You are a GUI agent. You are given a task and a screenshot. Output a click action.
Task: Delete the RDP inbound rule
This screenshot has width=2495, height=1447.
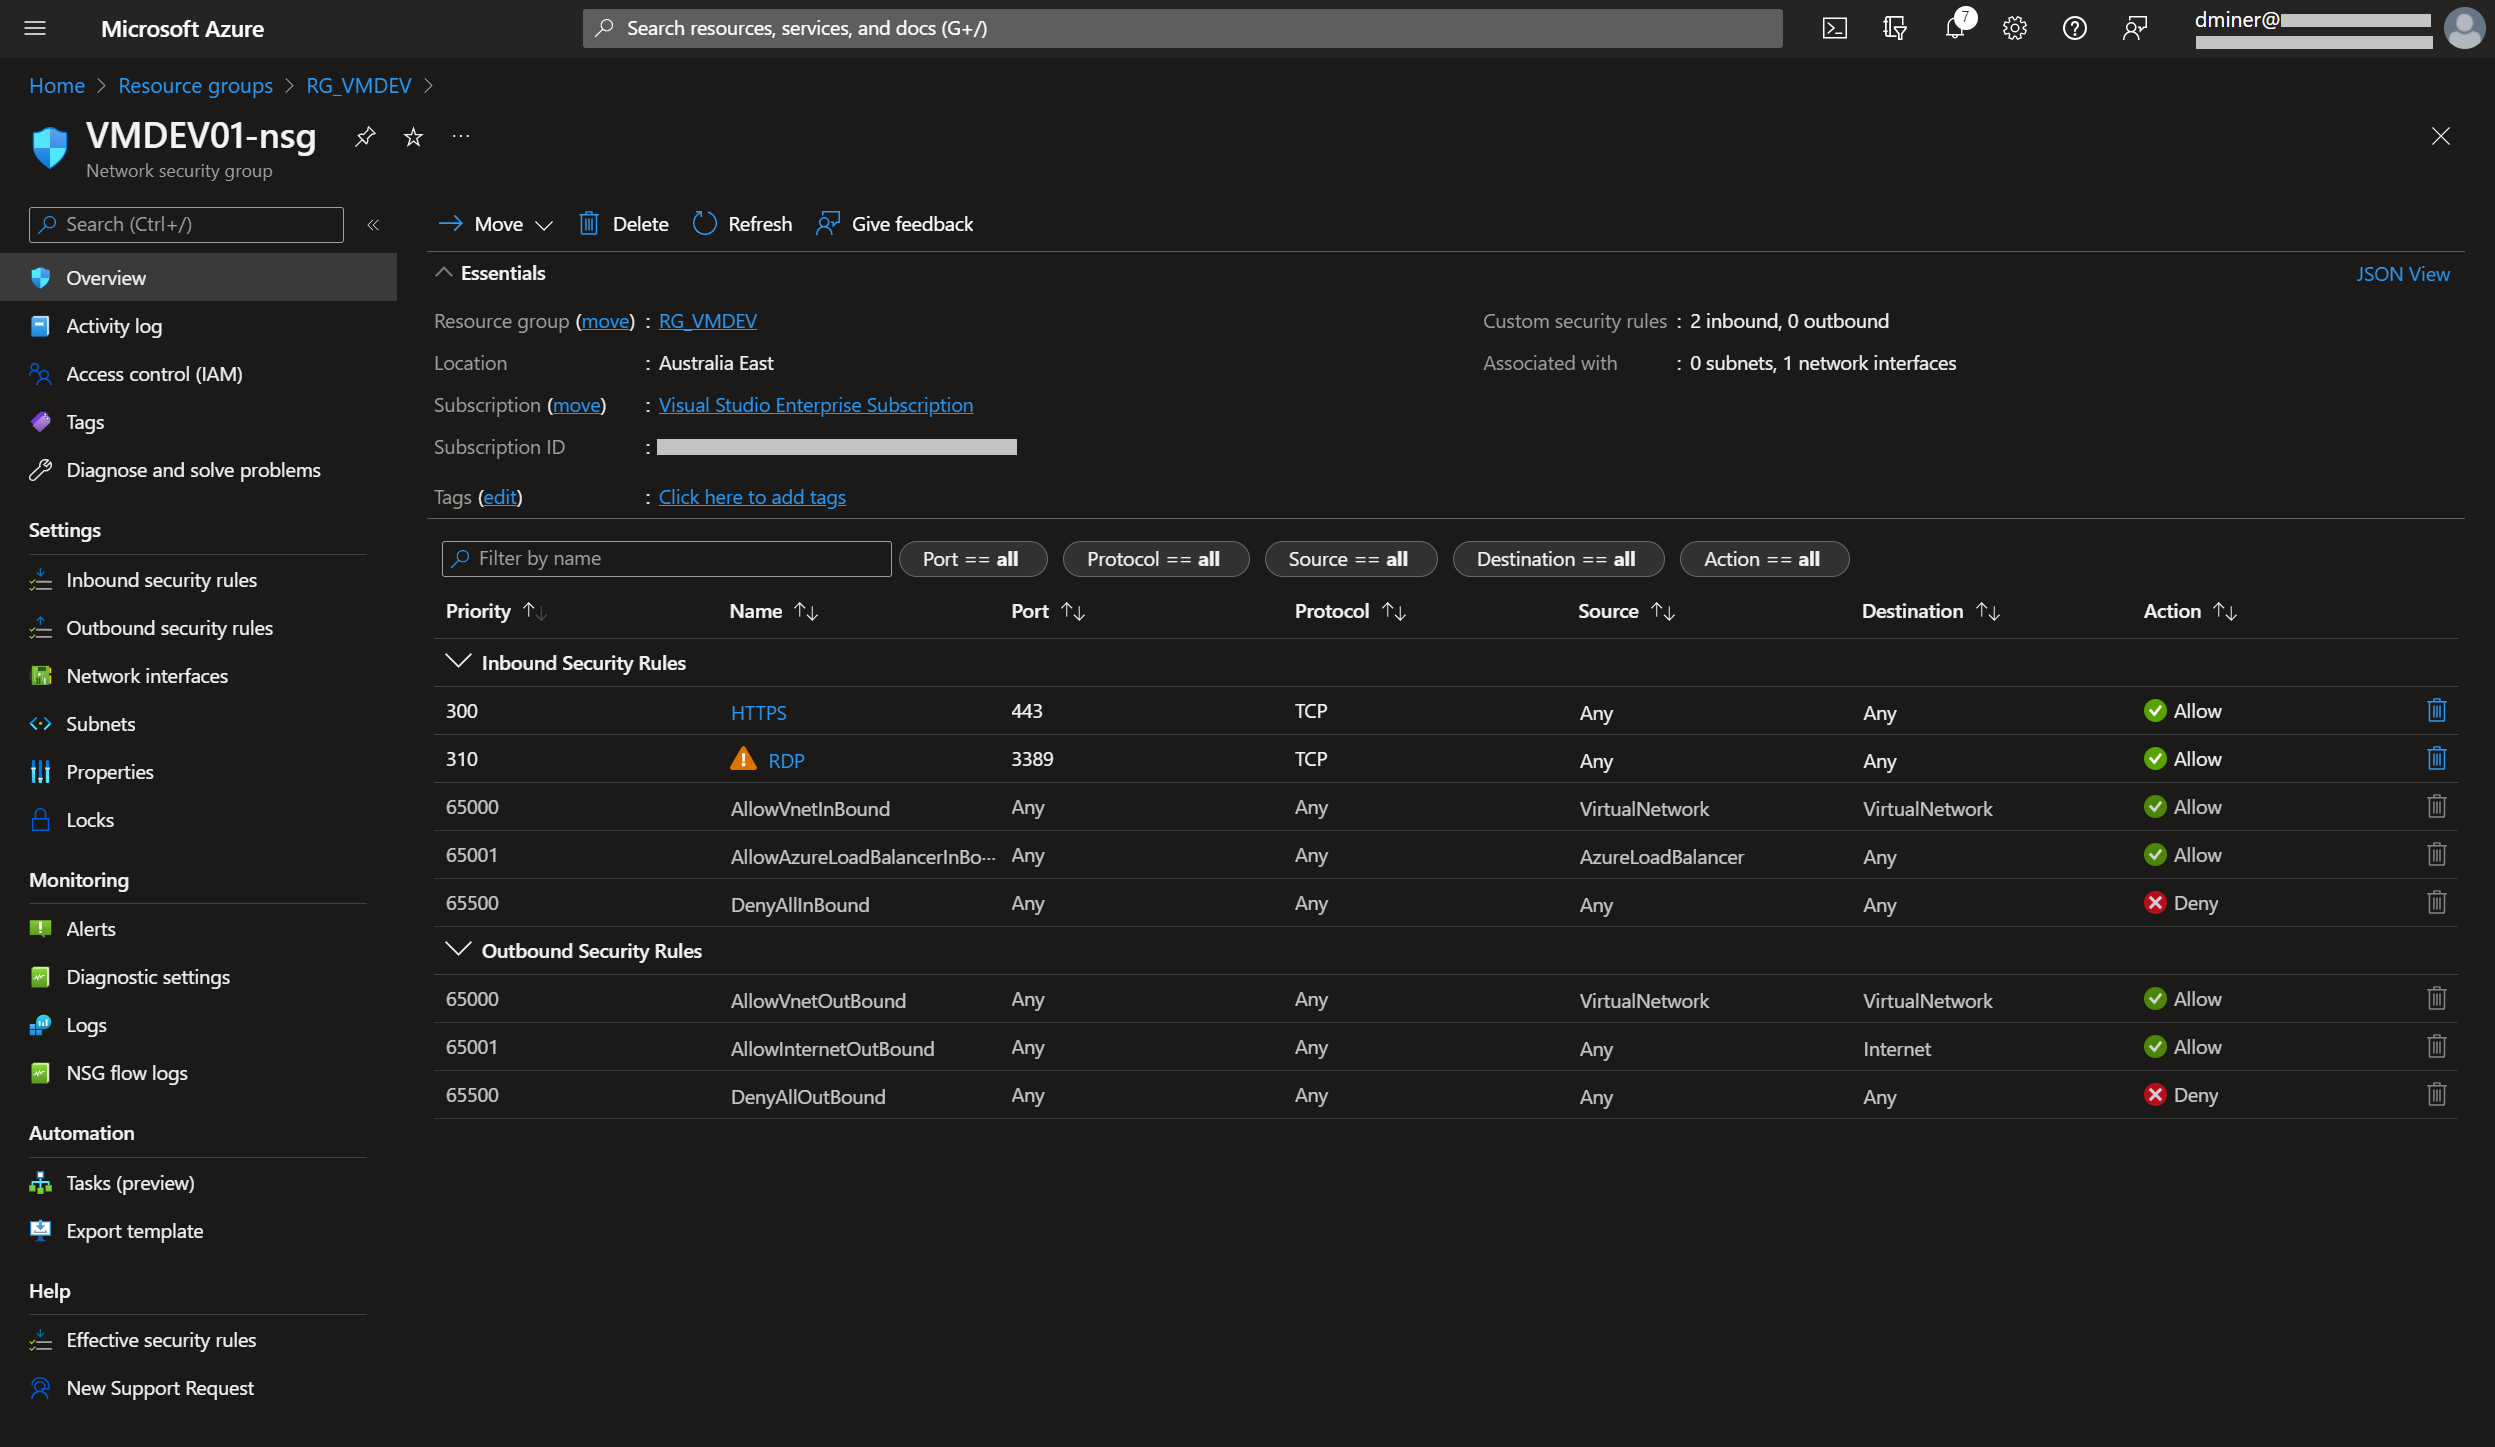(x=2436, y=759)
